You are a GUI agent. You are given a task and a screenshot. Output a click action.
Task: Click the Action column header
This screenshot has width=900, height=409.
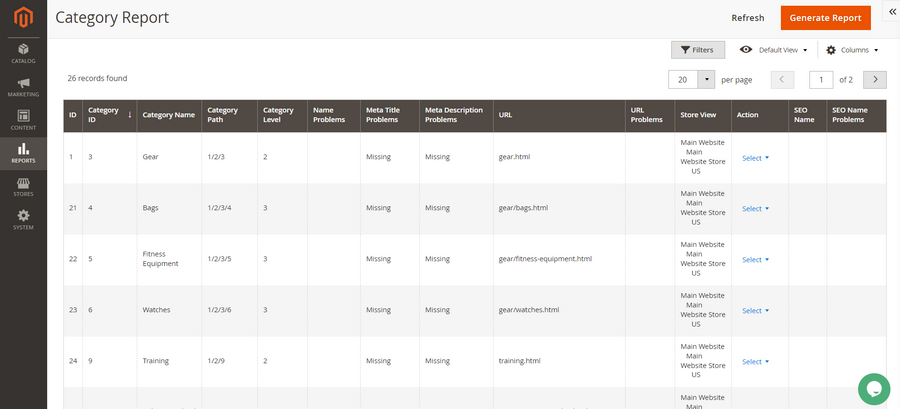coord(760,115)
